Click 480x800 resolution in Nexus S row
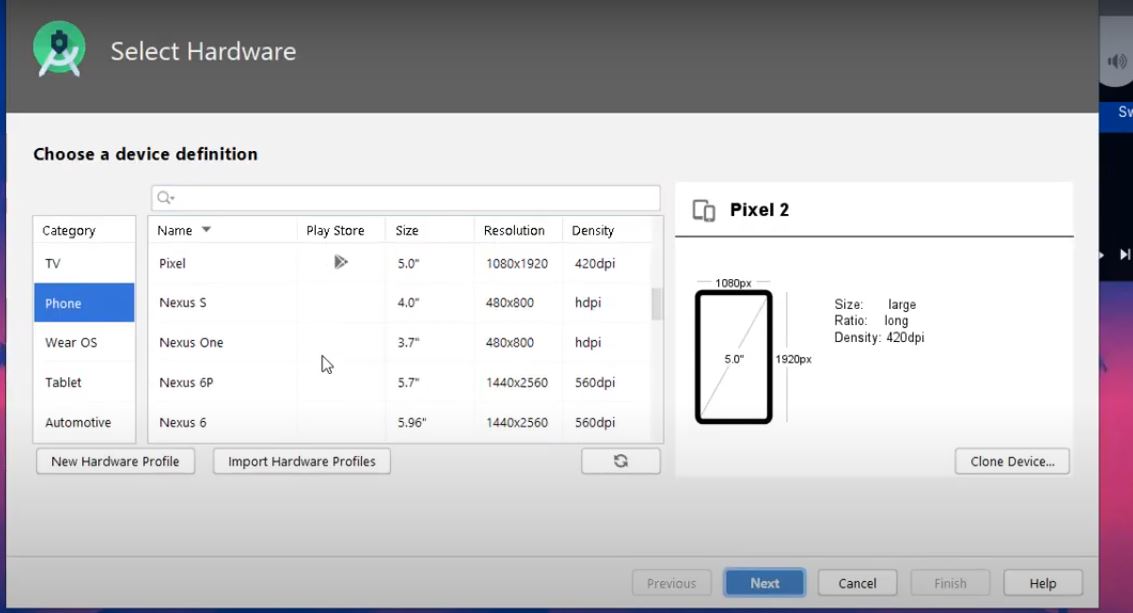 (x=509, y=303)
